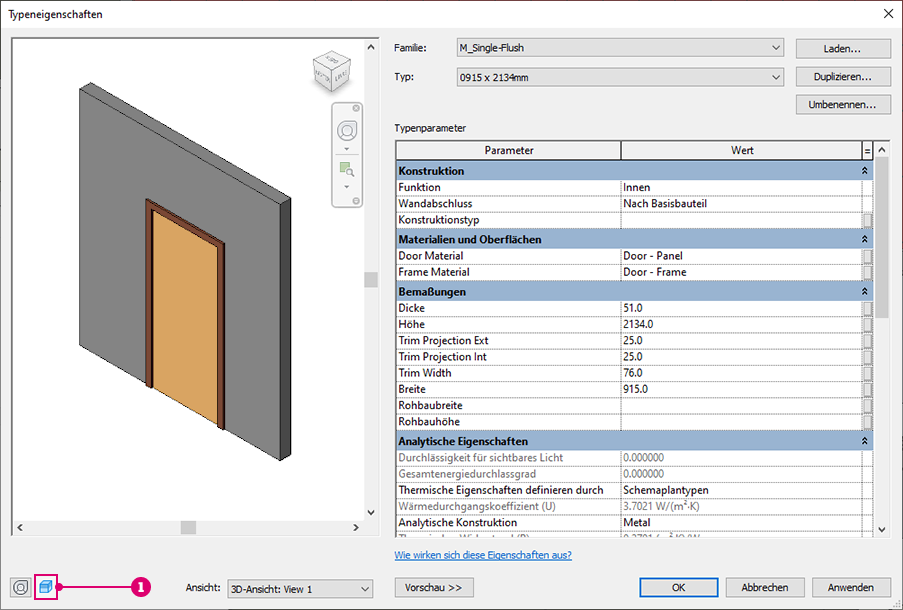Click the steering wheel icon below the preview

21,588
